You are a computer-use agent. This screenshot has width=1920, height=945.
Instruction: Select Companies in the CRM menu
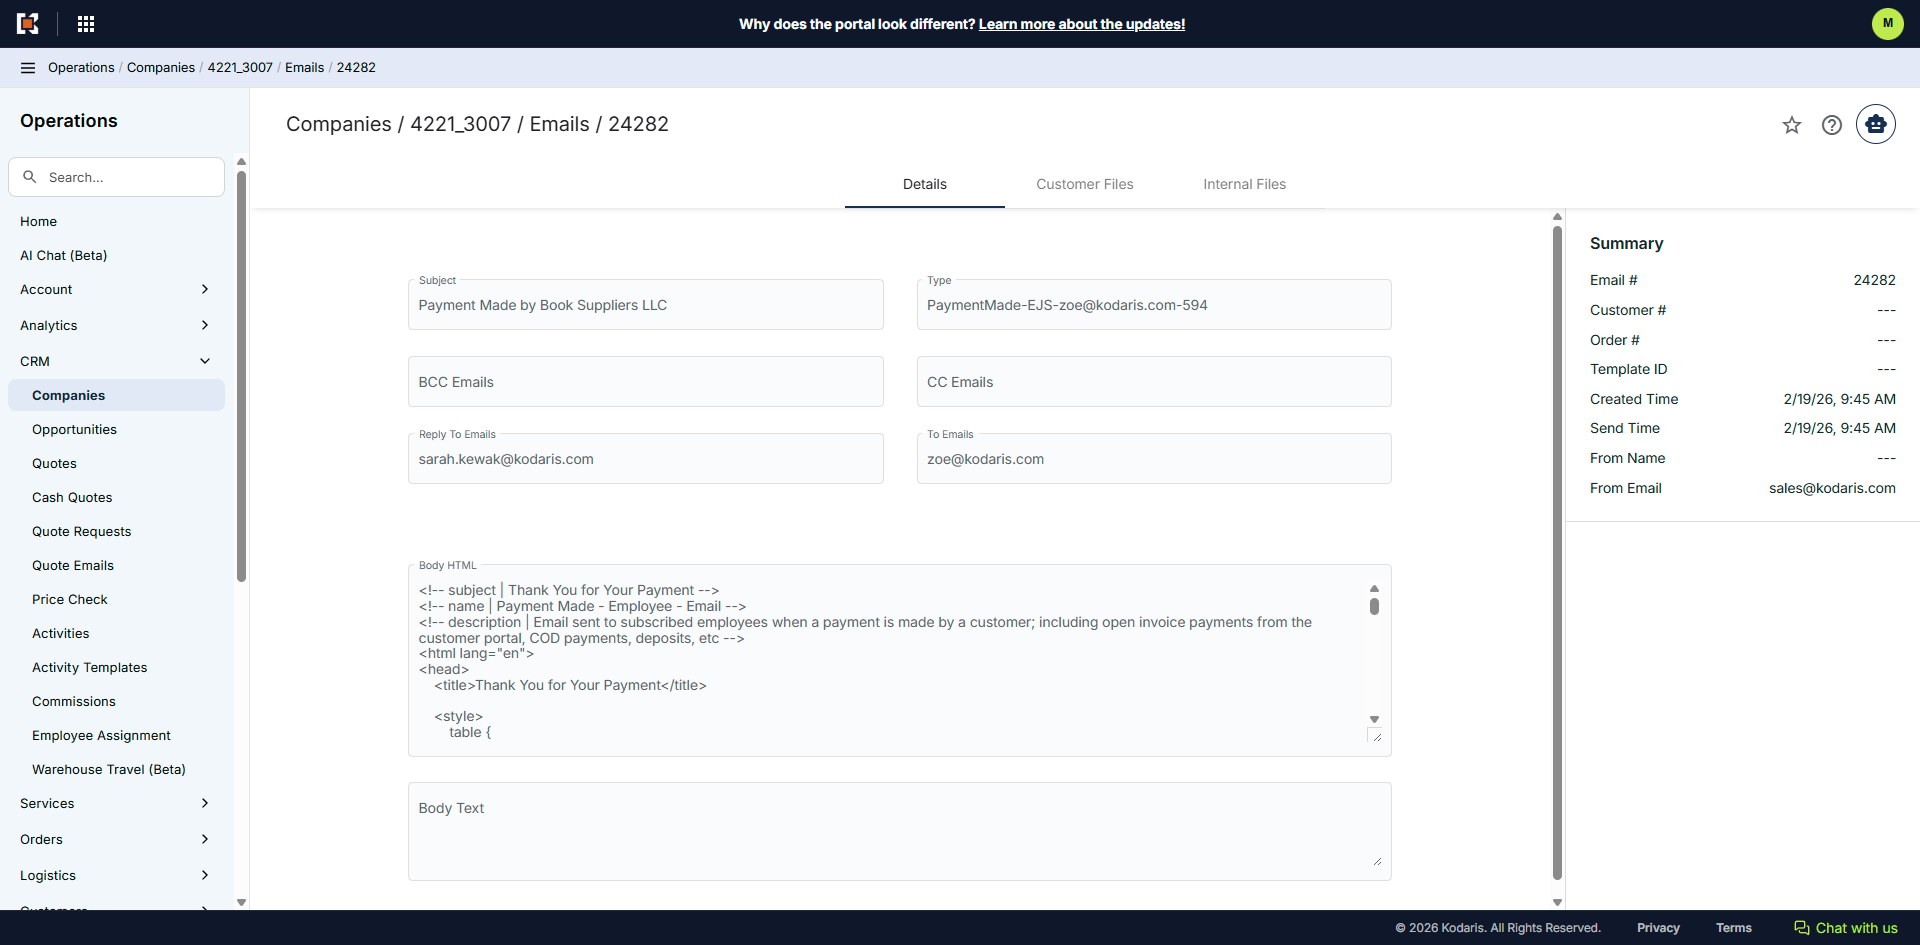116,395
